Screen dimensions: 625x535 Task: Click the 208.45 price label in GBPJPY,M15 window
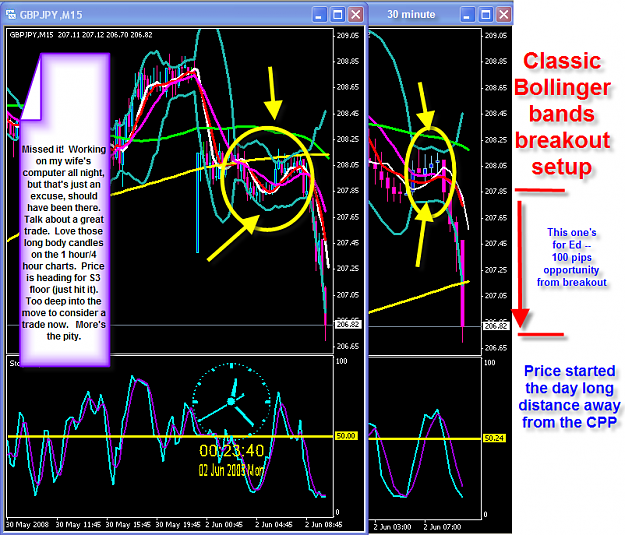[x=348, y=113]
